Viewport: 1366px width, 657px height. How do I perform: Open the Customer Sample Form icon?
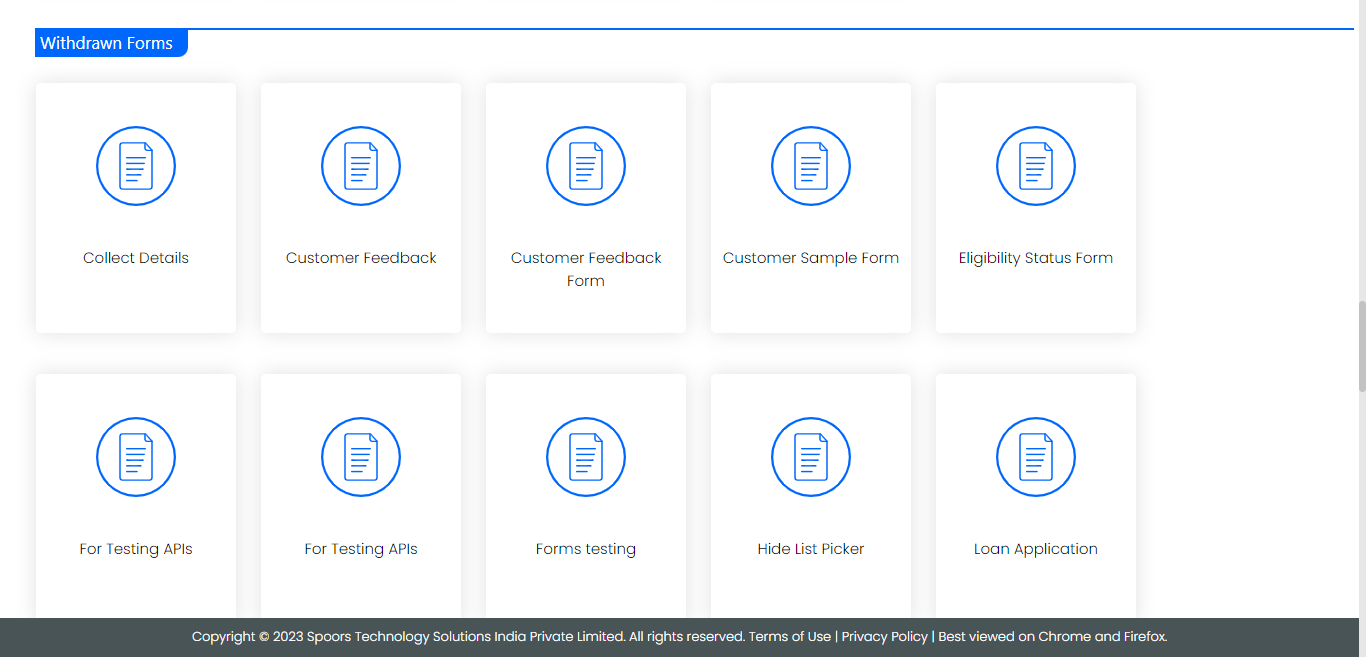[x=811, y=166]
